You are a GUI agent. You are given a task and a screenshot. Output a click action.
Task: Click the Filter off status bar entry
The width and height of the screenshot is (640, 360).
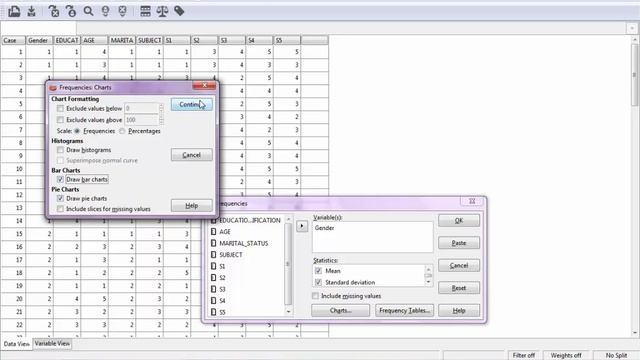click(524, 356)
